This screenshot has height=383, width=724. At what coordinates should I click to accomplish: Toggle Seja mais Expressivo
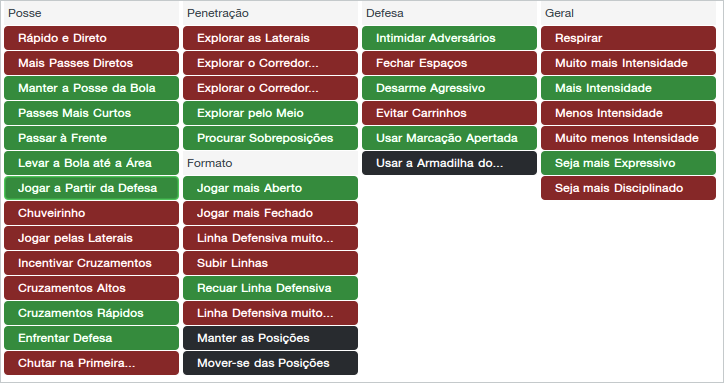(628, 163)
